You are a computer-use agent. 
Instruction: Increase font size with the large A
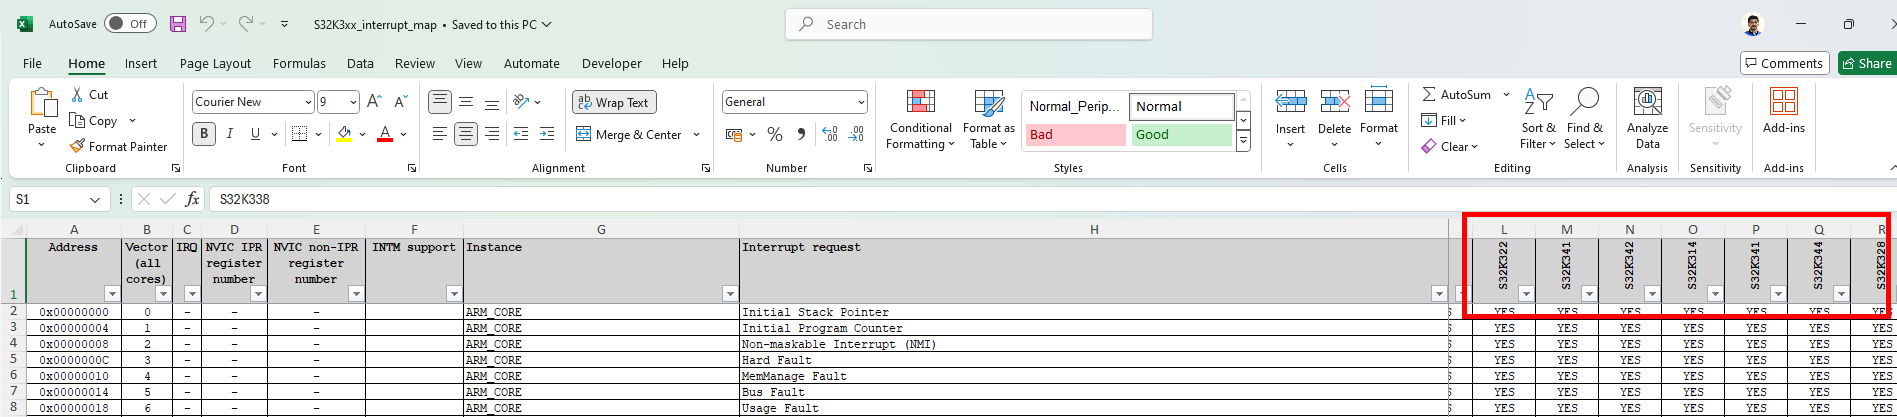(374, 102)
